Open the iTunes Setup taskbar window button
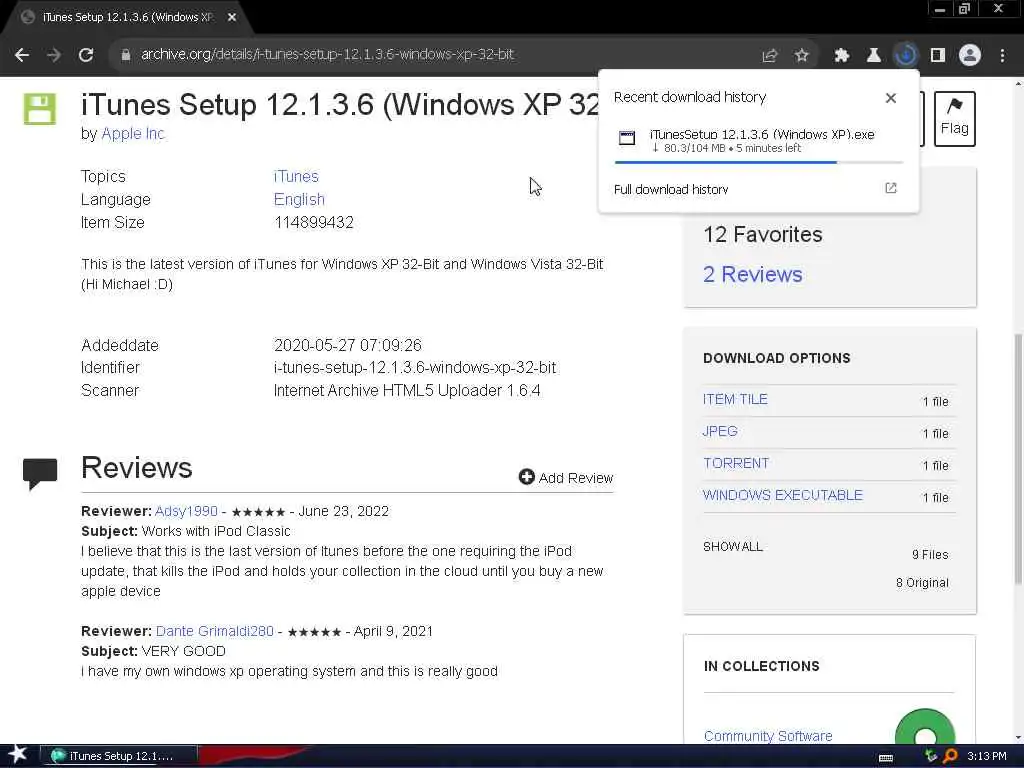 coord(119,756)
